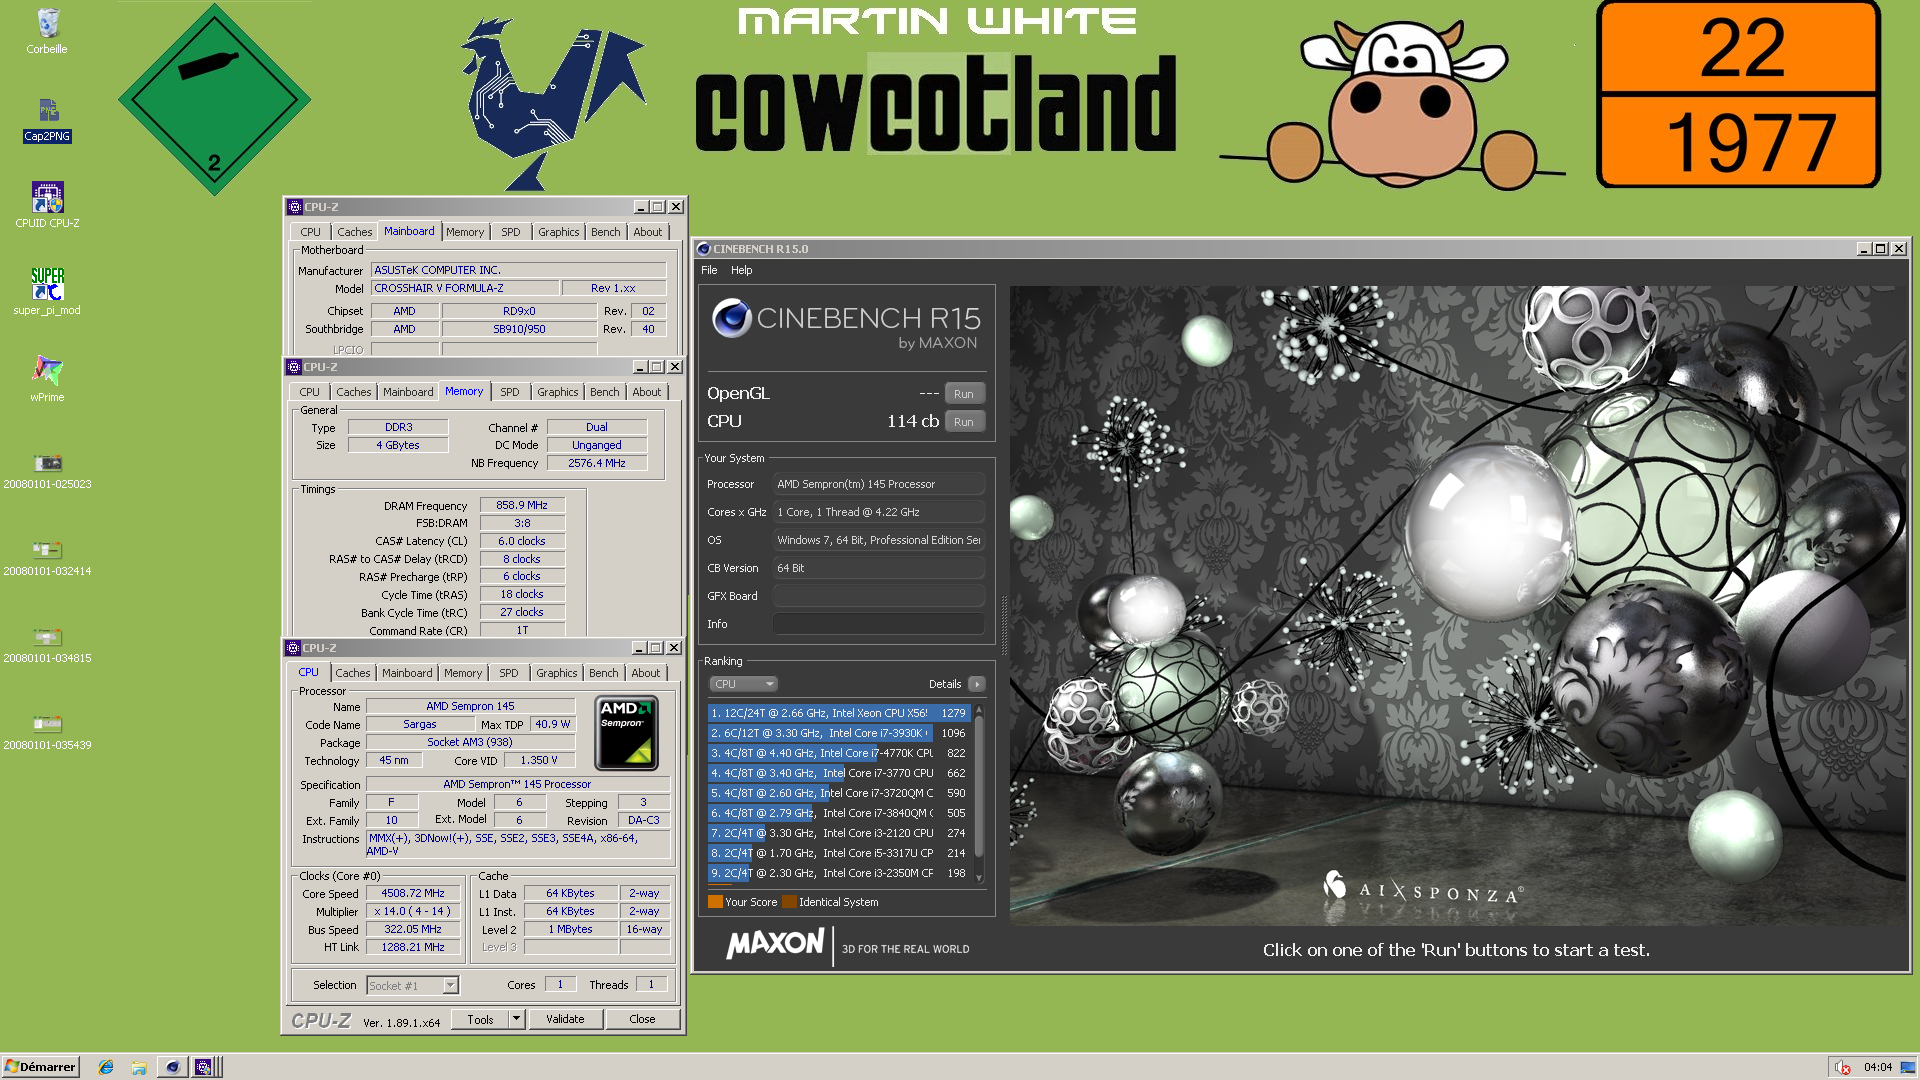Select the 20080101-034815 screenshot file icon
This screenshot has height=1080, width=1920.
(x=47, y=645)
